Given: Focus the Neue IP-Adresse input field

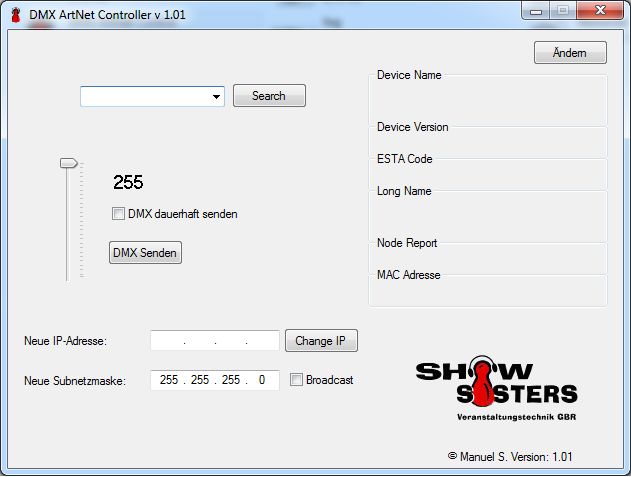Looking at the screenshot, I should [x=214, y=341].
